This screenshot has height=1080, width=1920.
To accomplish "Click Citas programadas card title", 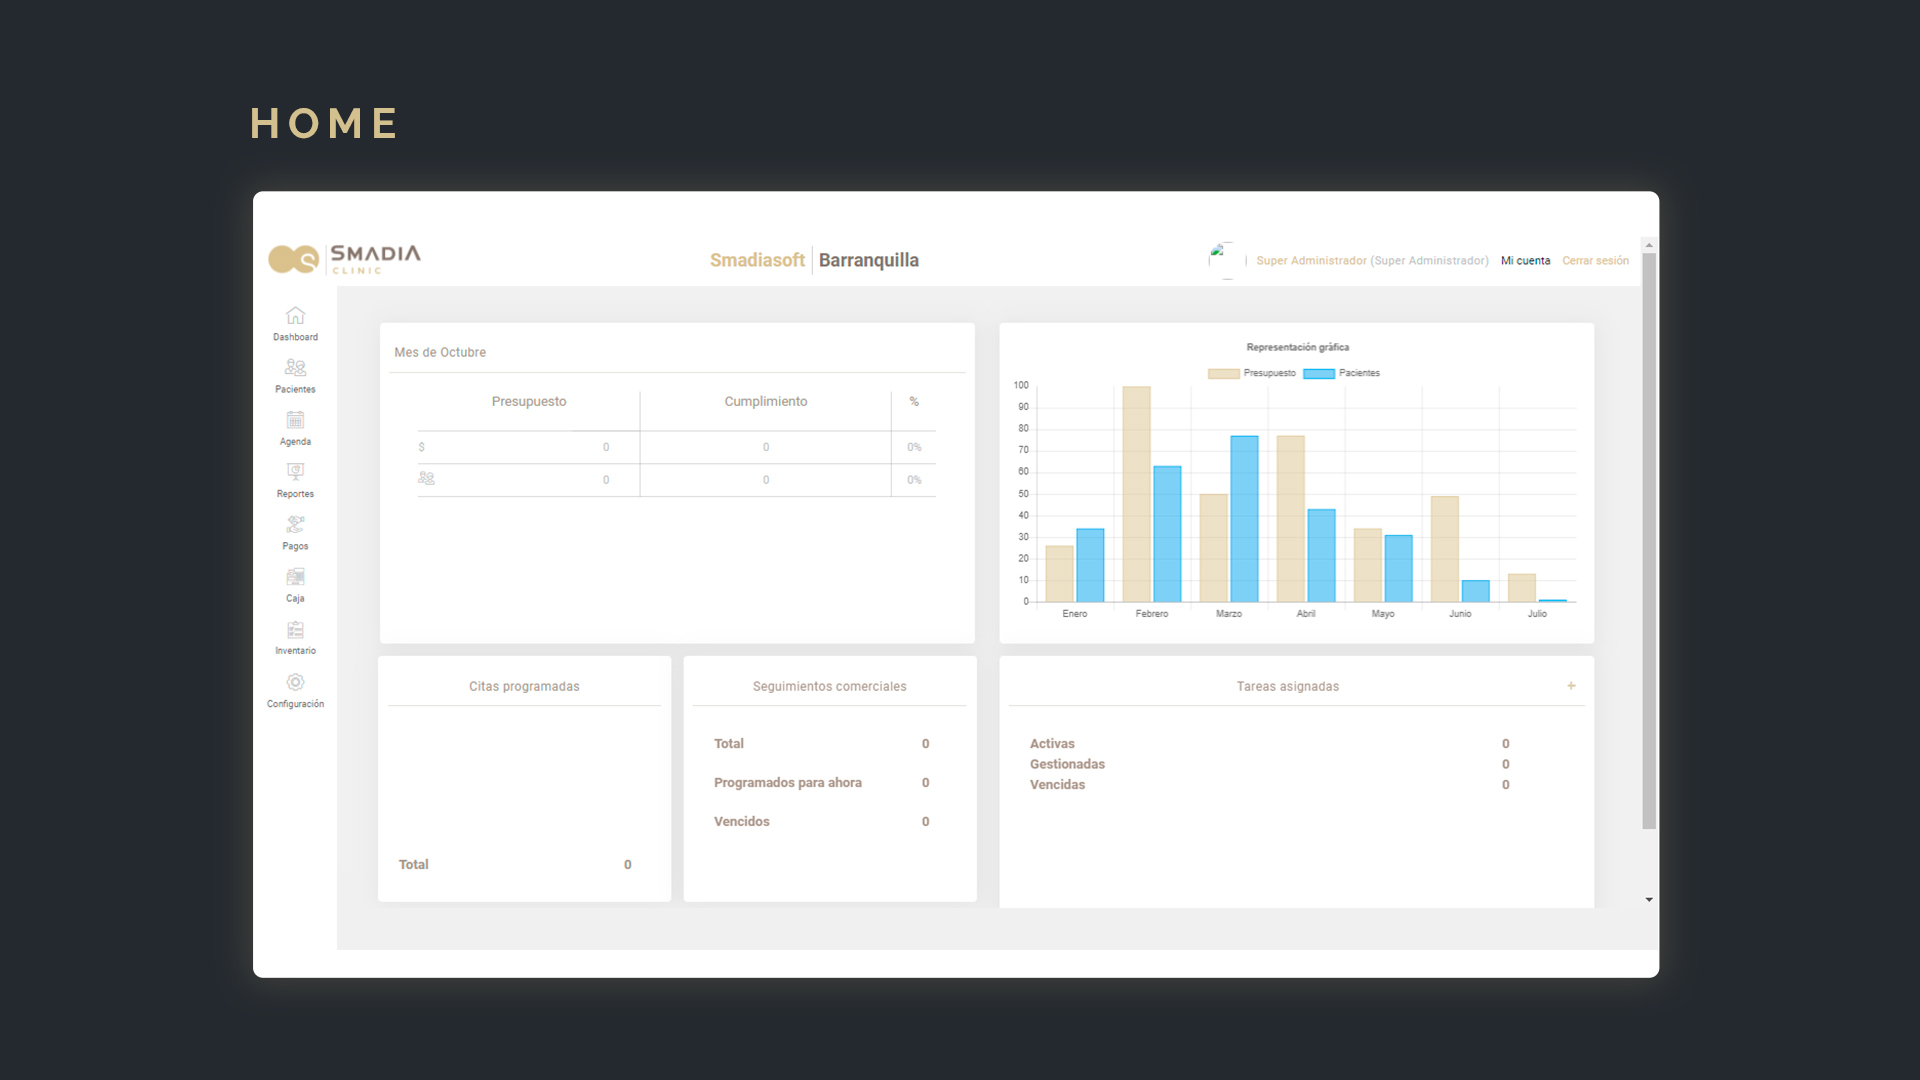I will click(x=524, y=687).
